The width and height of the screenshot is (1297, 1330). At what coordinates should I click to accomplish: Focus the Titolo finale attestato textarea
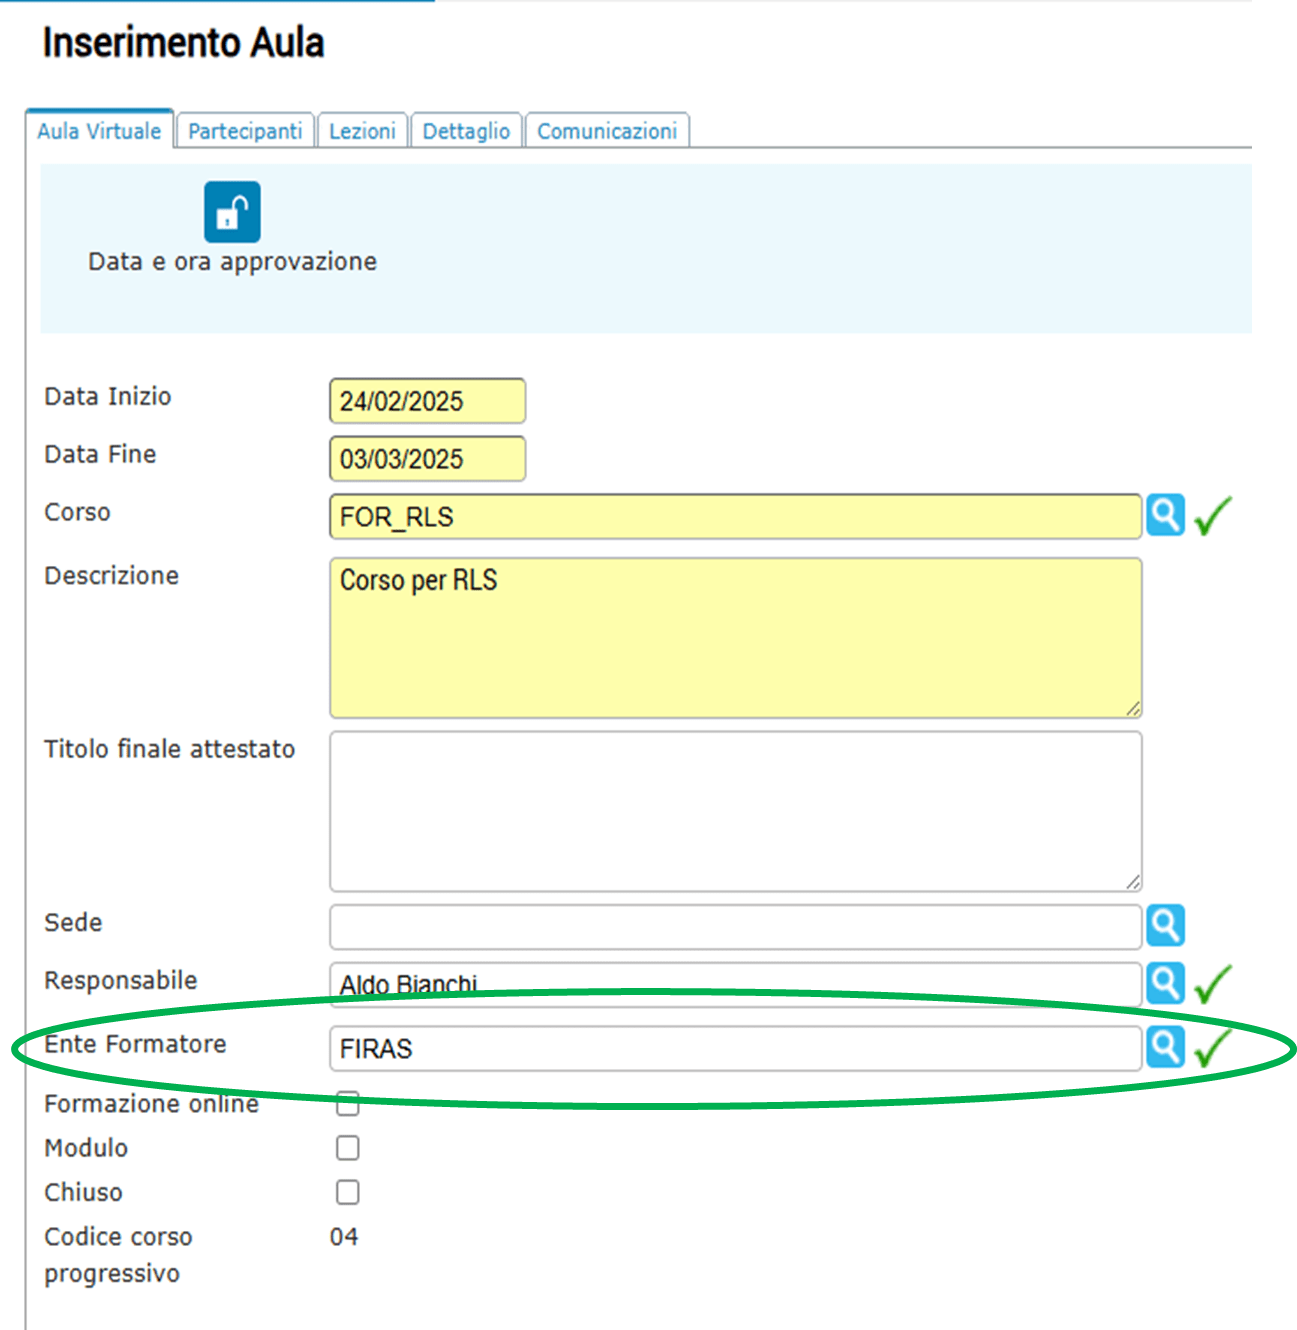pyautogui.click(x=735, y=811)
